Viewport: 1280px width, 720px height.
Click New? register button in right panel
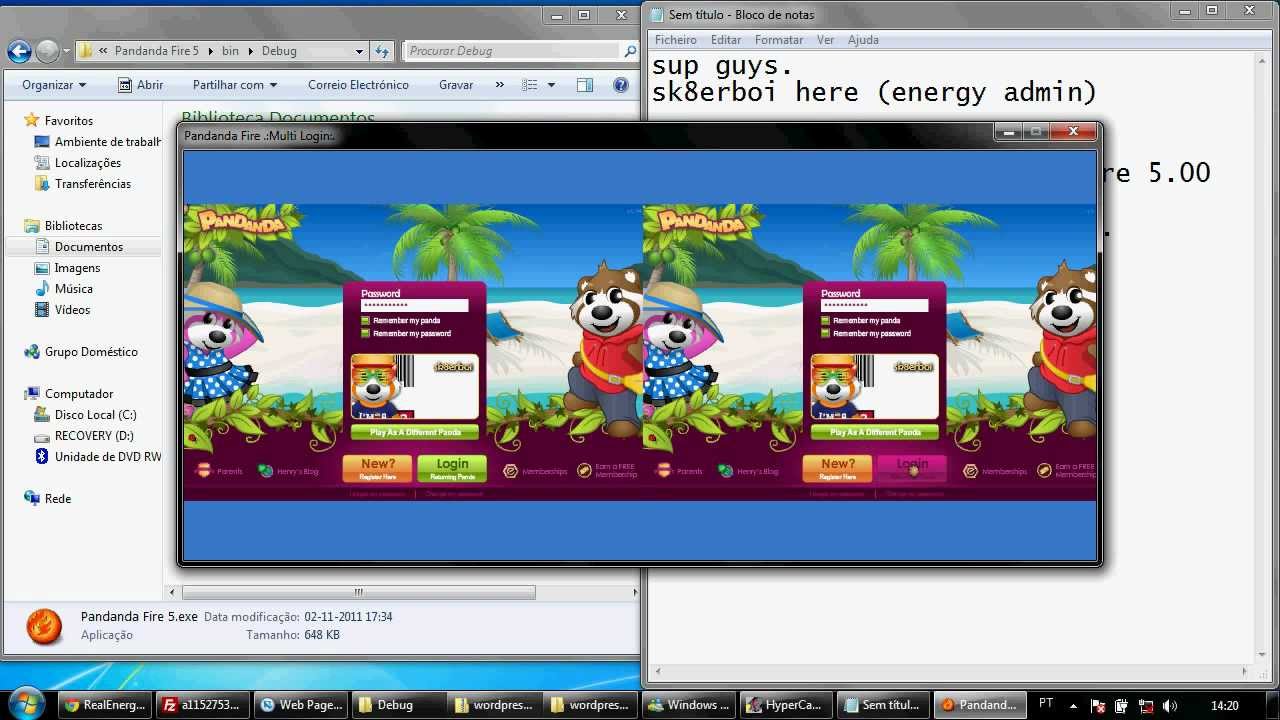837,468
